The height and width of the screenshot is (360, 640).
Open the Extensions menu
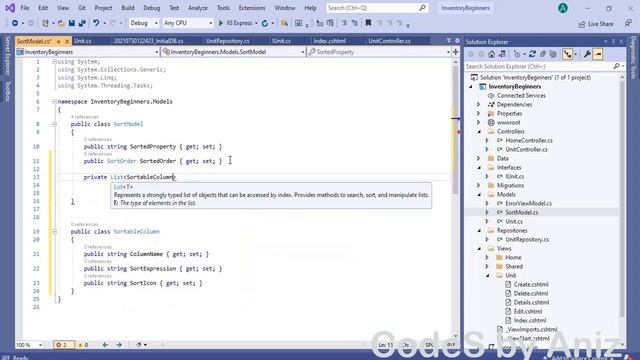tap(252, 8)
